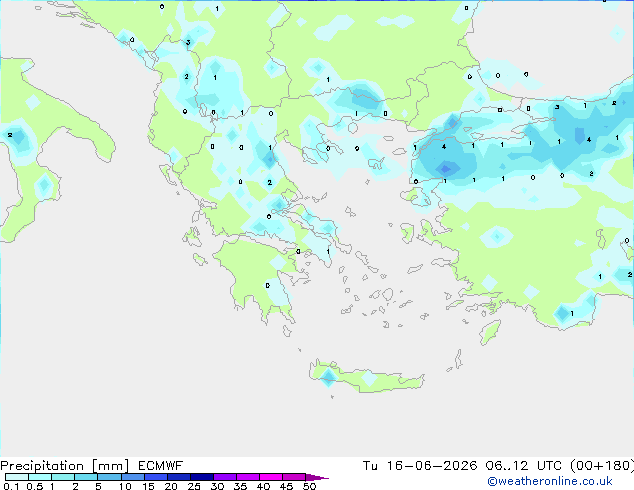Select the 25–30 mm legend color
Viewport: 634px width, 490px height.
click(202, 477)
